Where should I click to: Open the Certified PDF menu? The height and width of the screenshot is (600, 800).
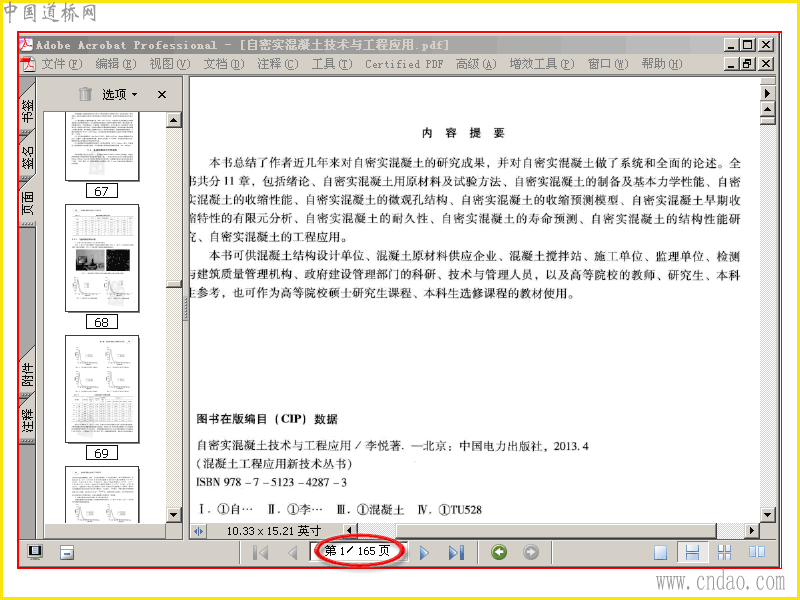(404, 64)
